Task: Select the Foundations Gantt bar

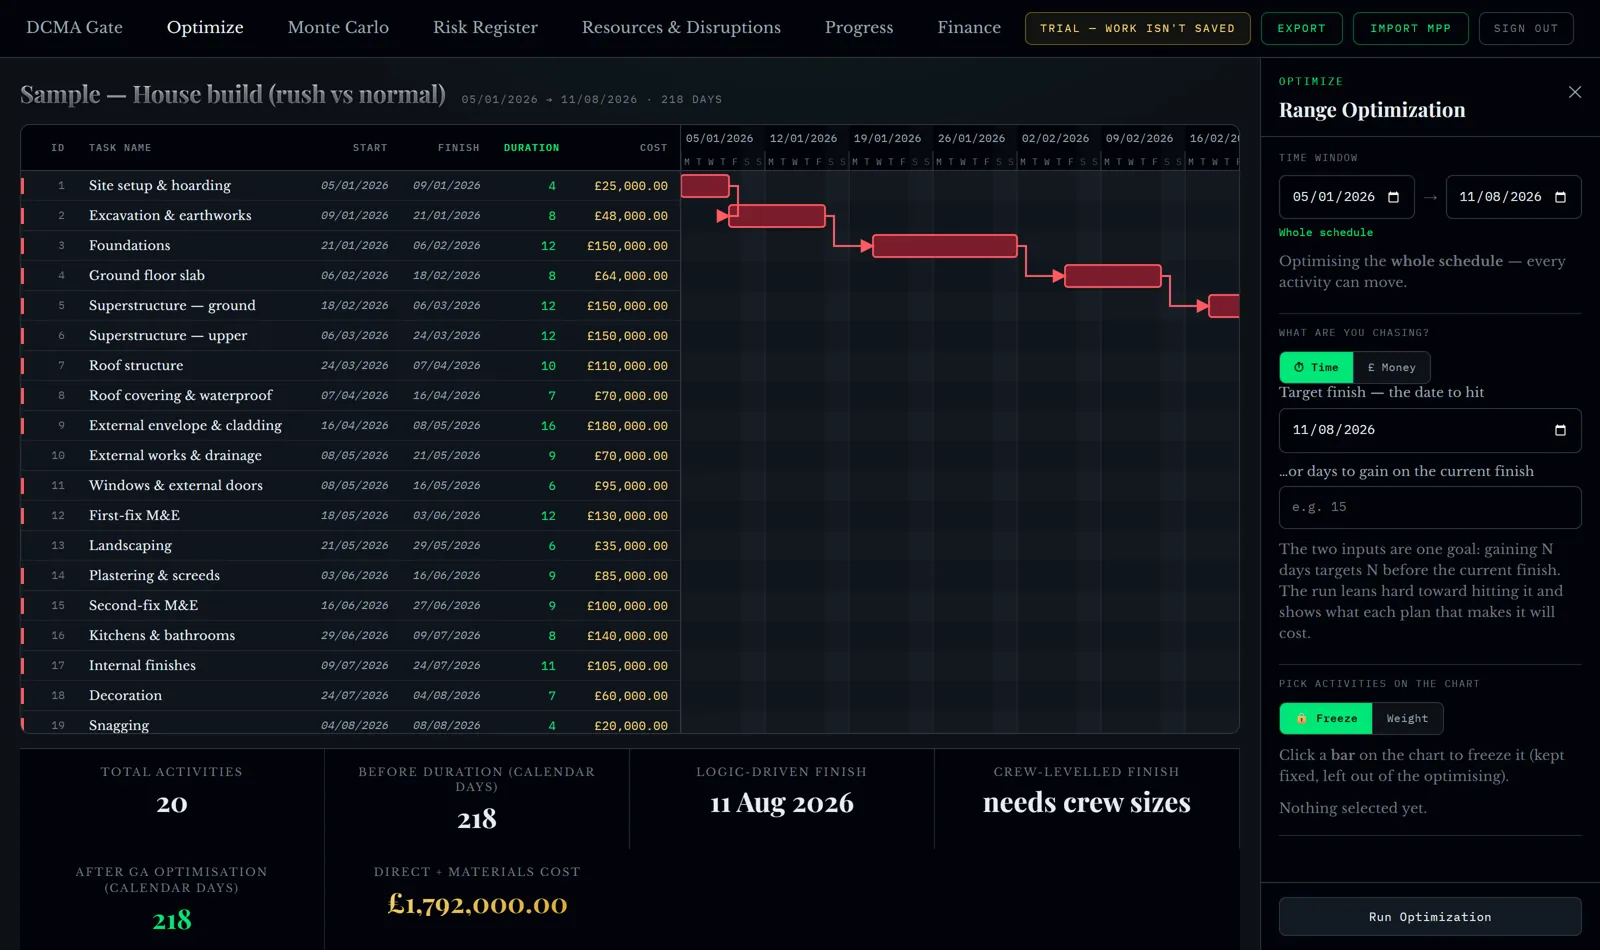Action: [x=945, y=246]
